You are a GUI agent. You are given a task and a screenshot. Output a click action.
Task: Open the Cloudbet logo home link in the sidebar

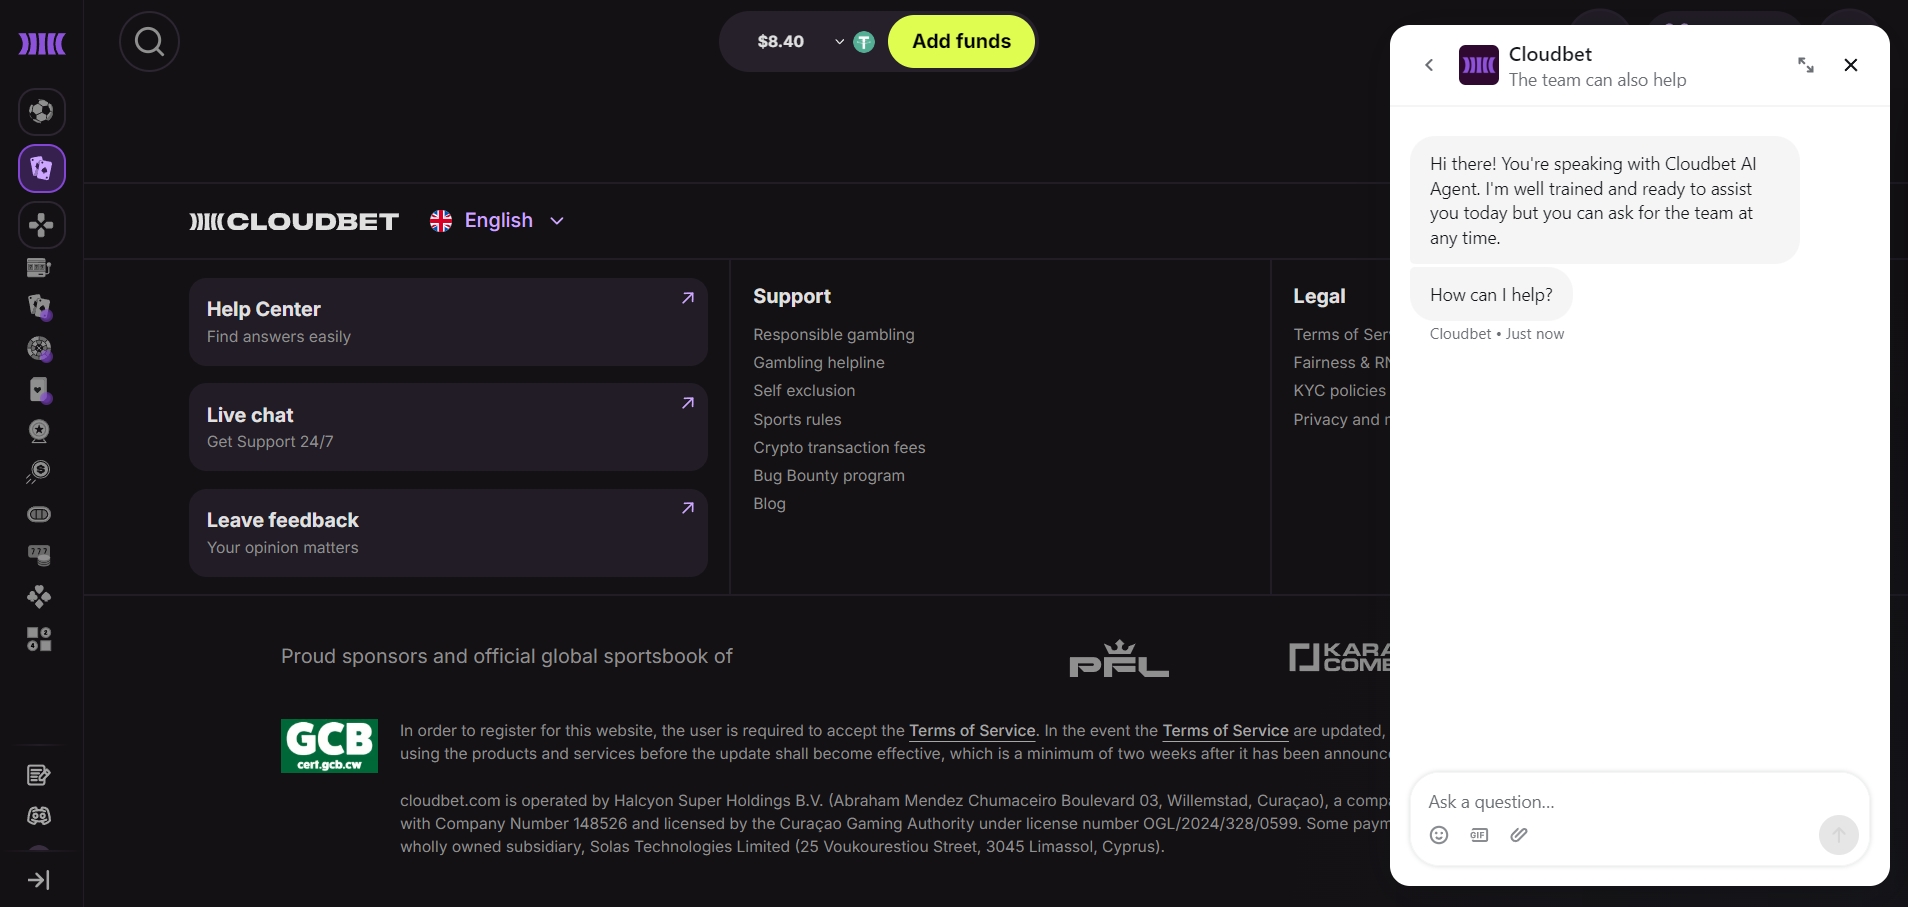(x=42, y=43)
